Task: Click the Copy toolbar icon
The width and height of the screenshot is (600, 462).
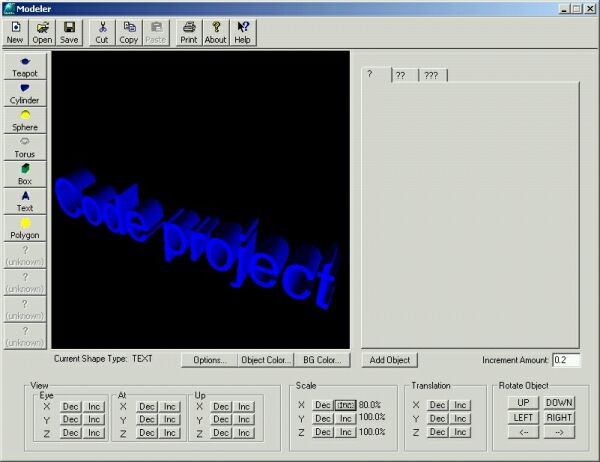Action: (x=129, y=33)
